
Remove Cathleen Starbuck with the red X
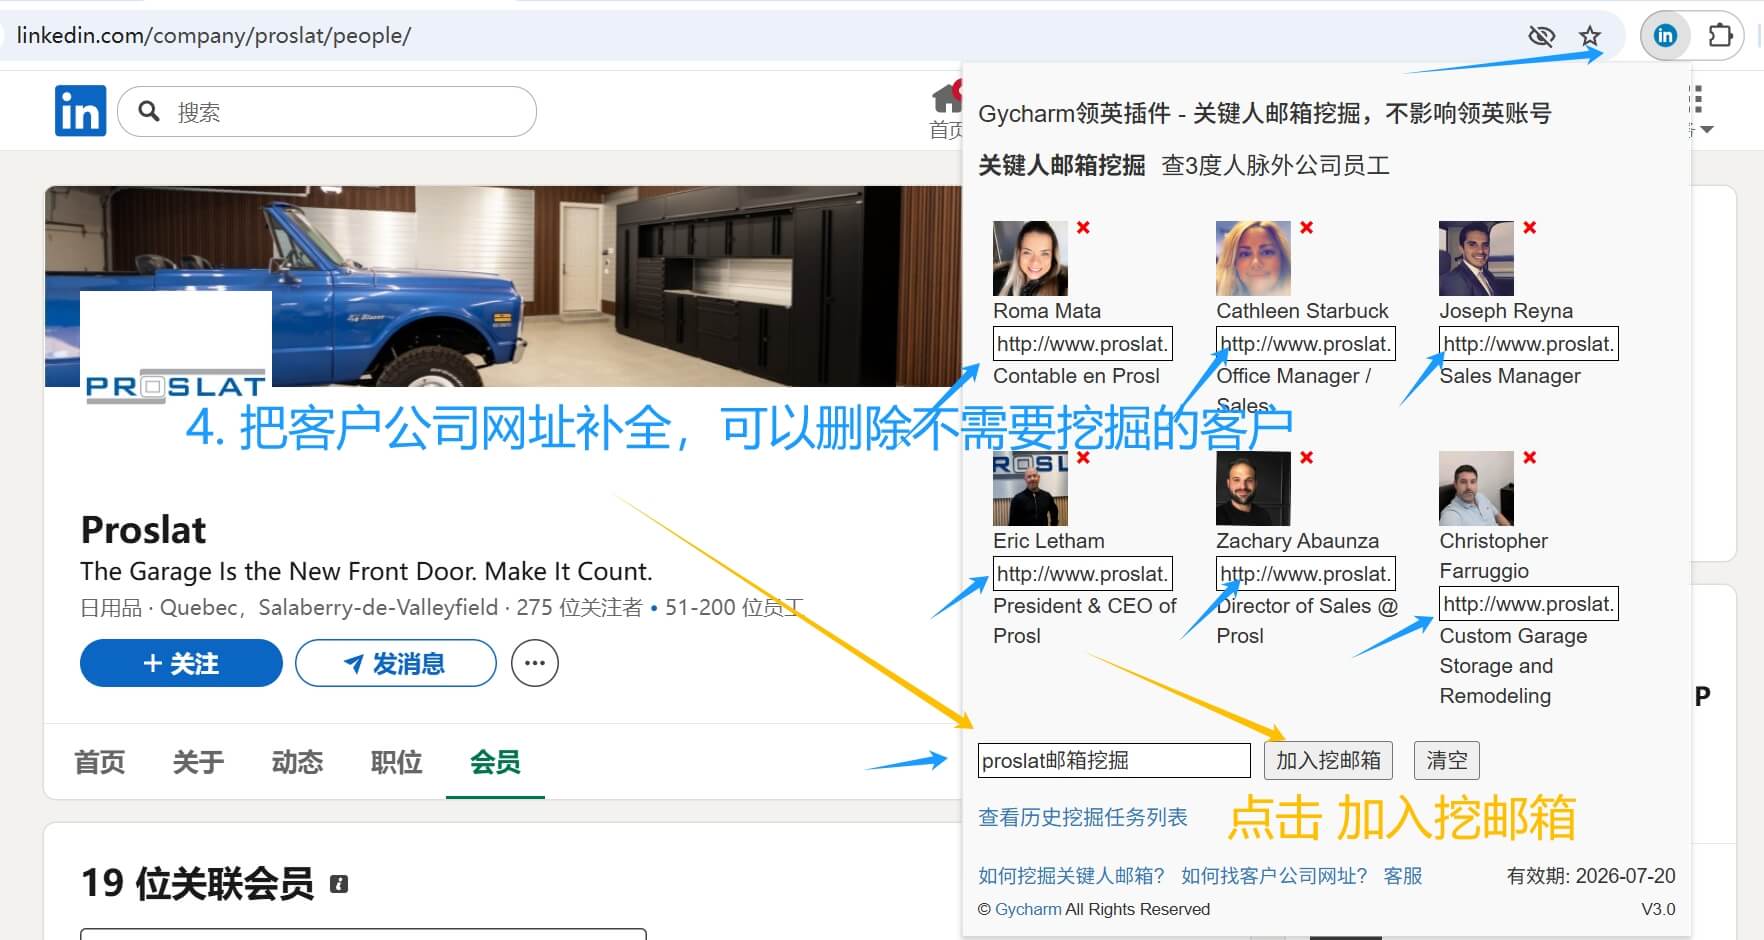click(x=1306, y=228)
